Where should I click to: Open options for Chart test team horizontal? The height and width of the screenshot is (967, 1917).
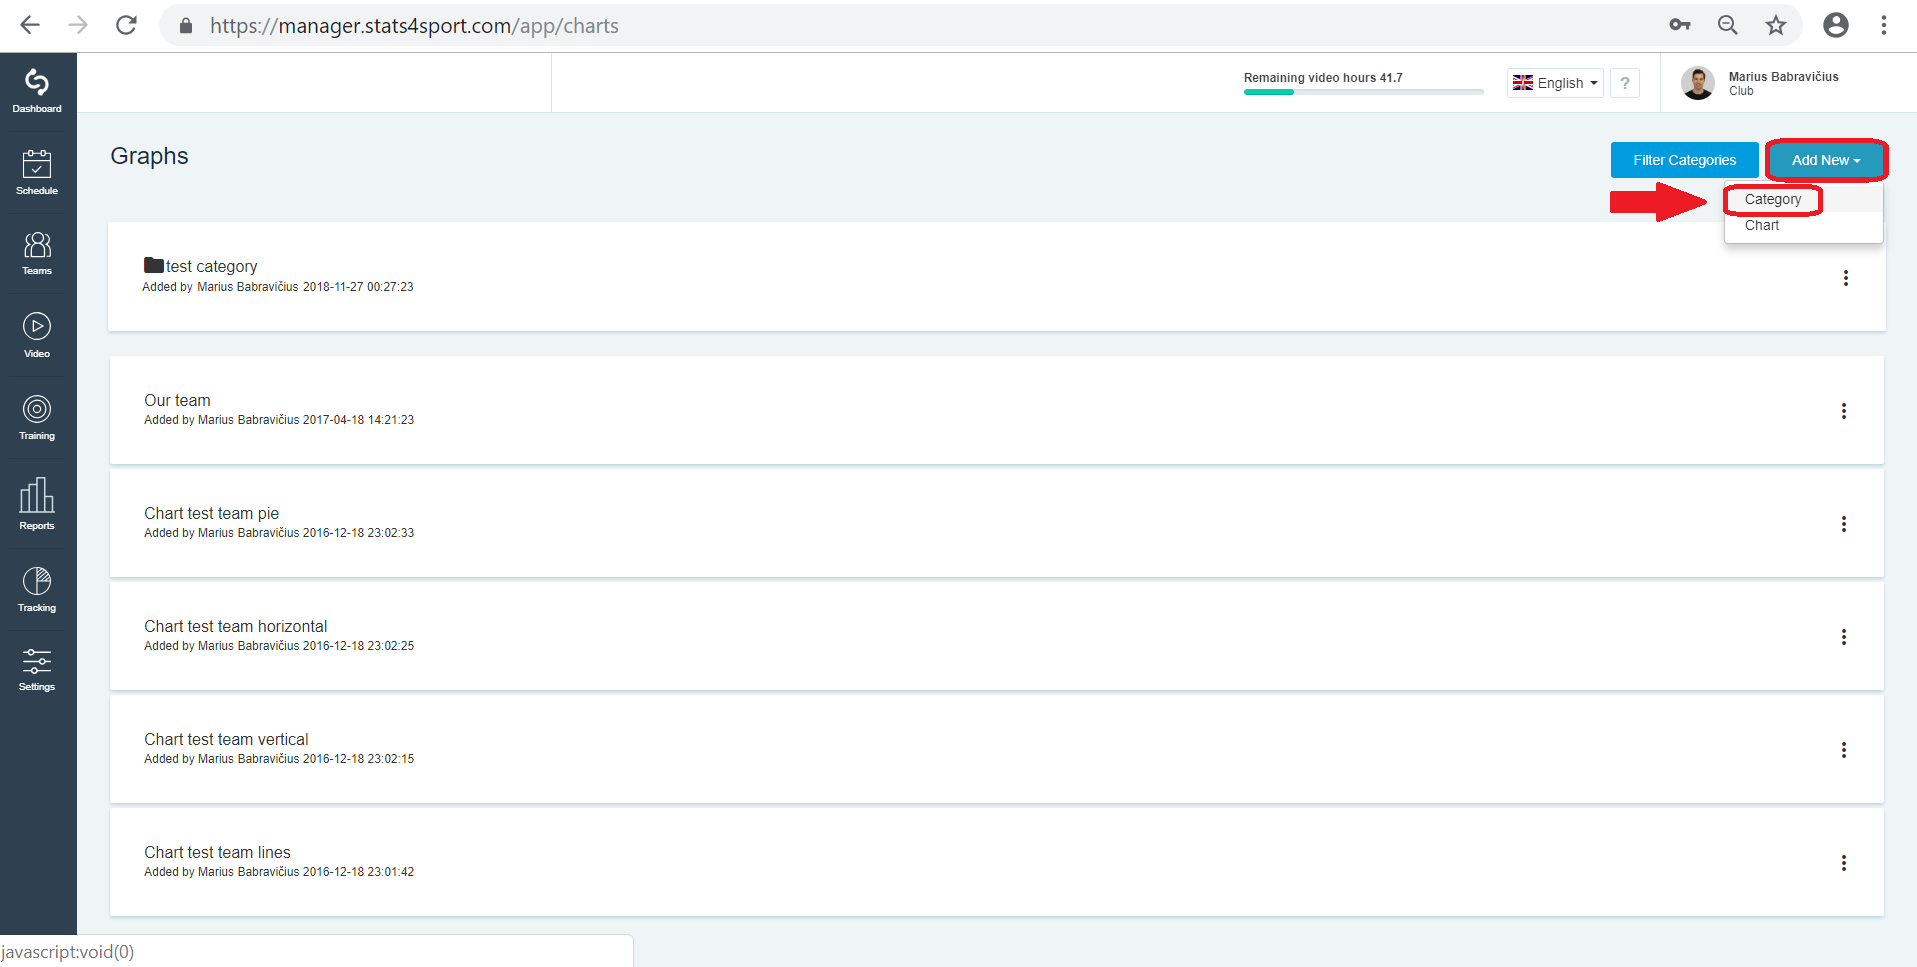tap(1843, 637)
